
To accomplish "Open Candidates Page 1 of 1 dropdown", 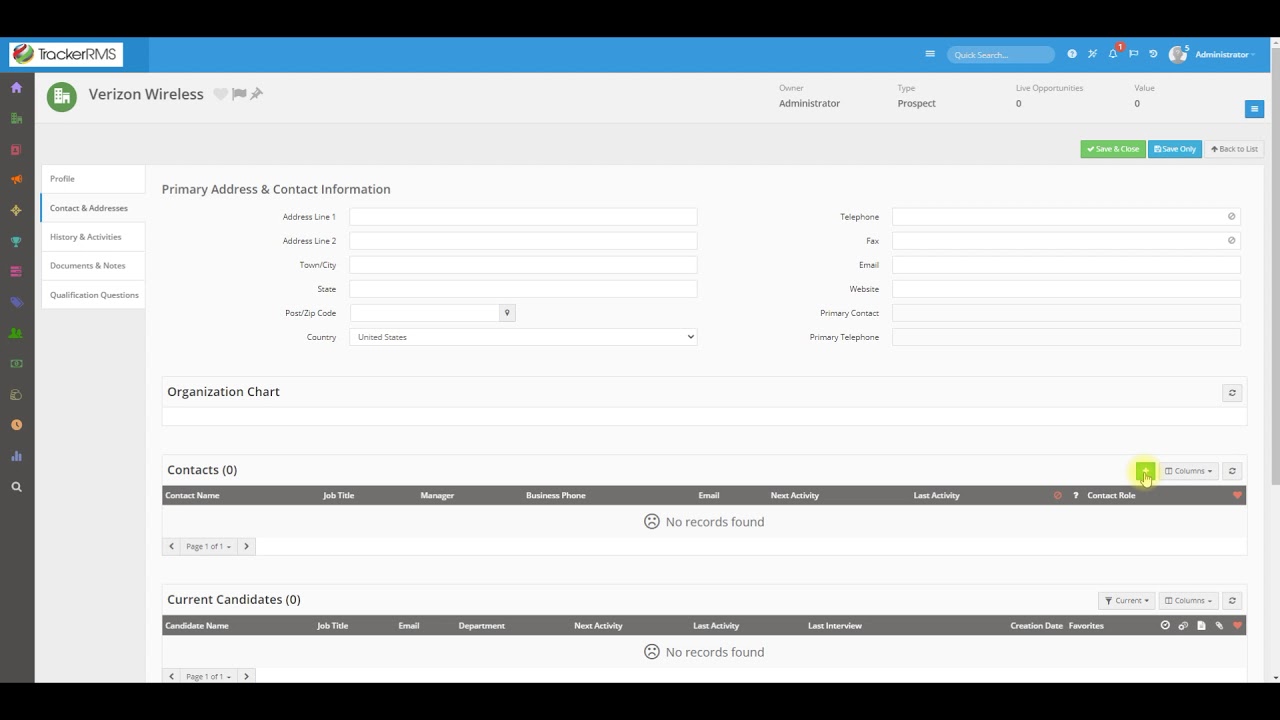I will pyautogui.click(x=208, y=676).
